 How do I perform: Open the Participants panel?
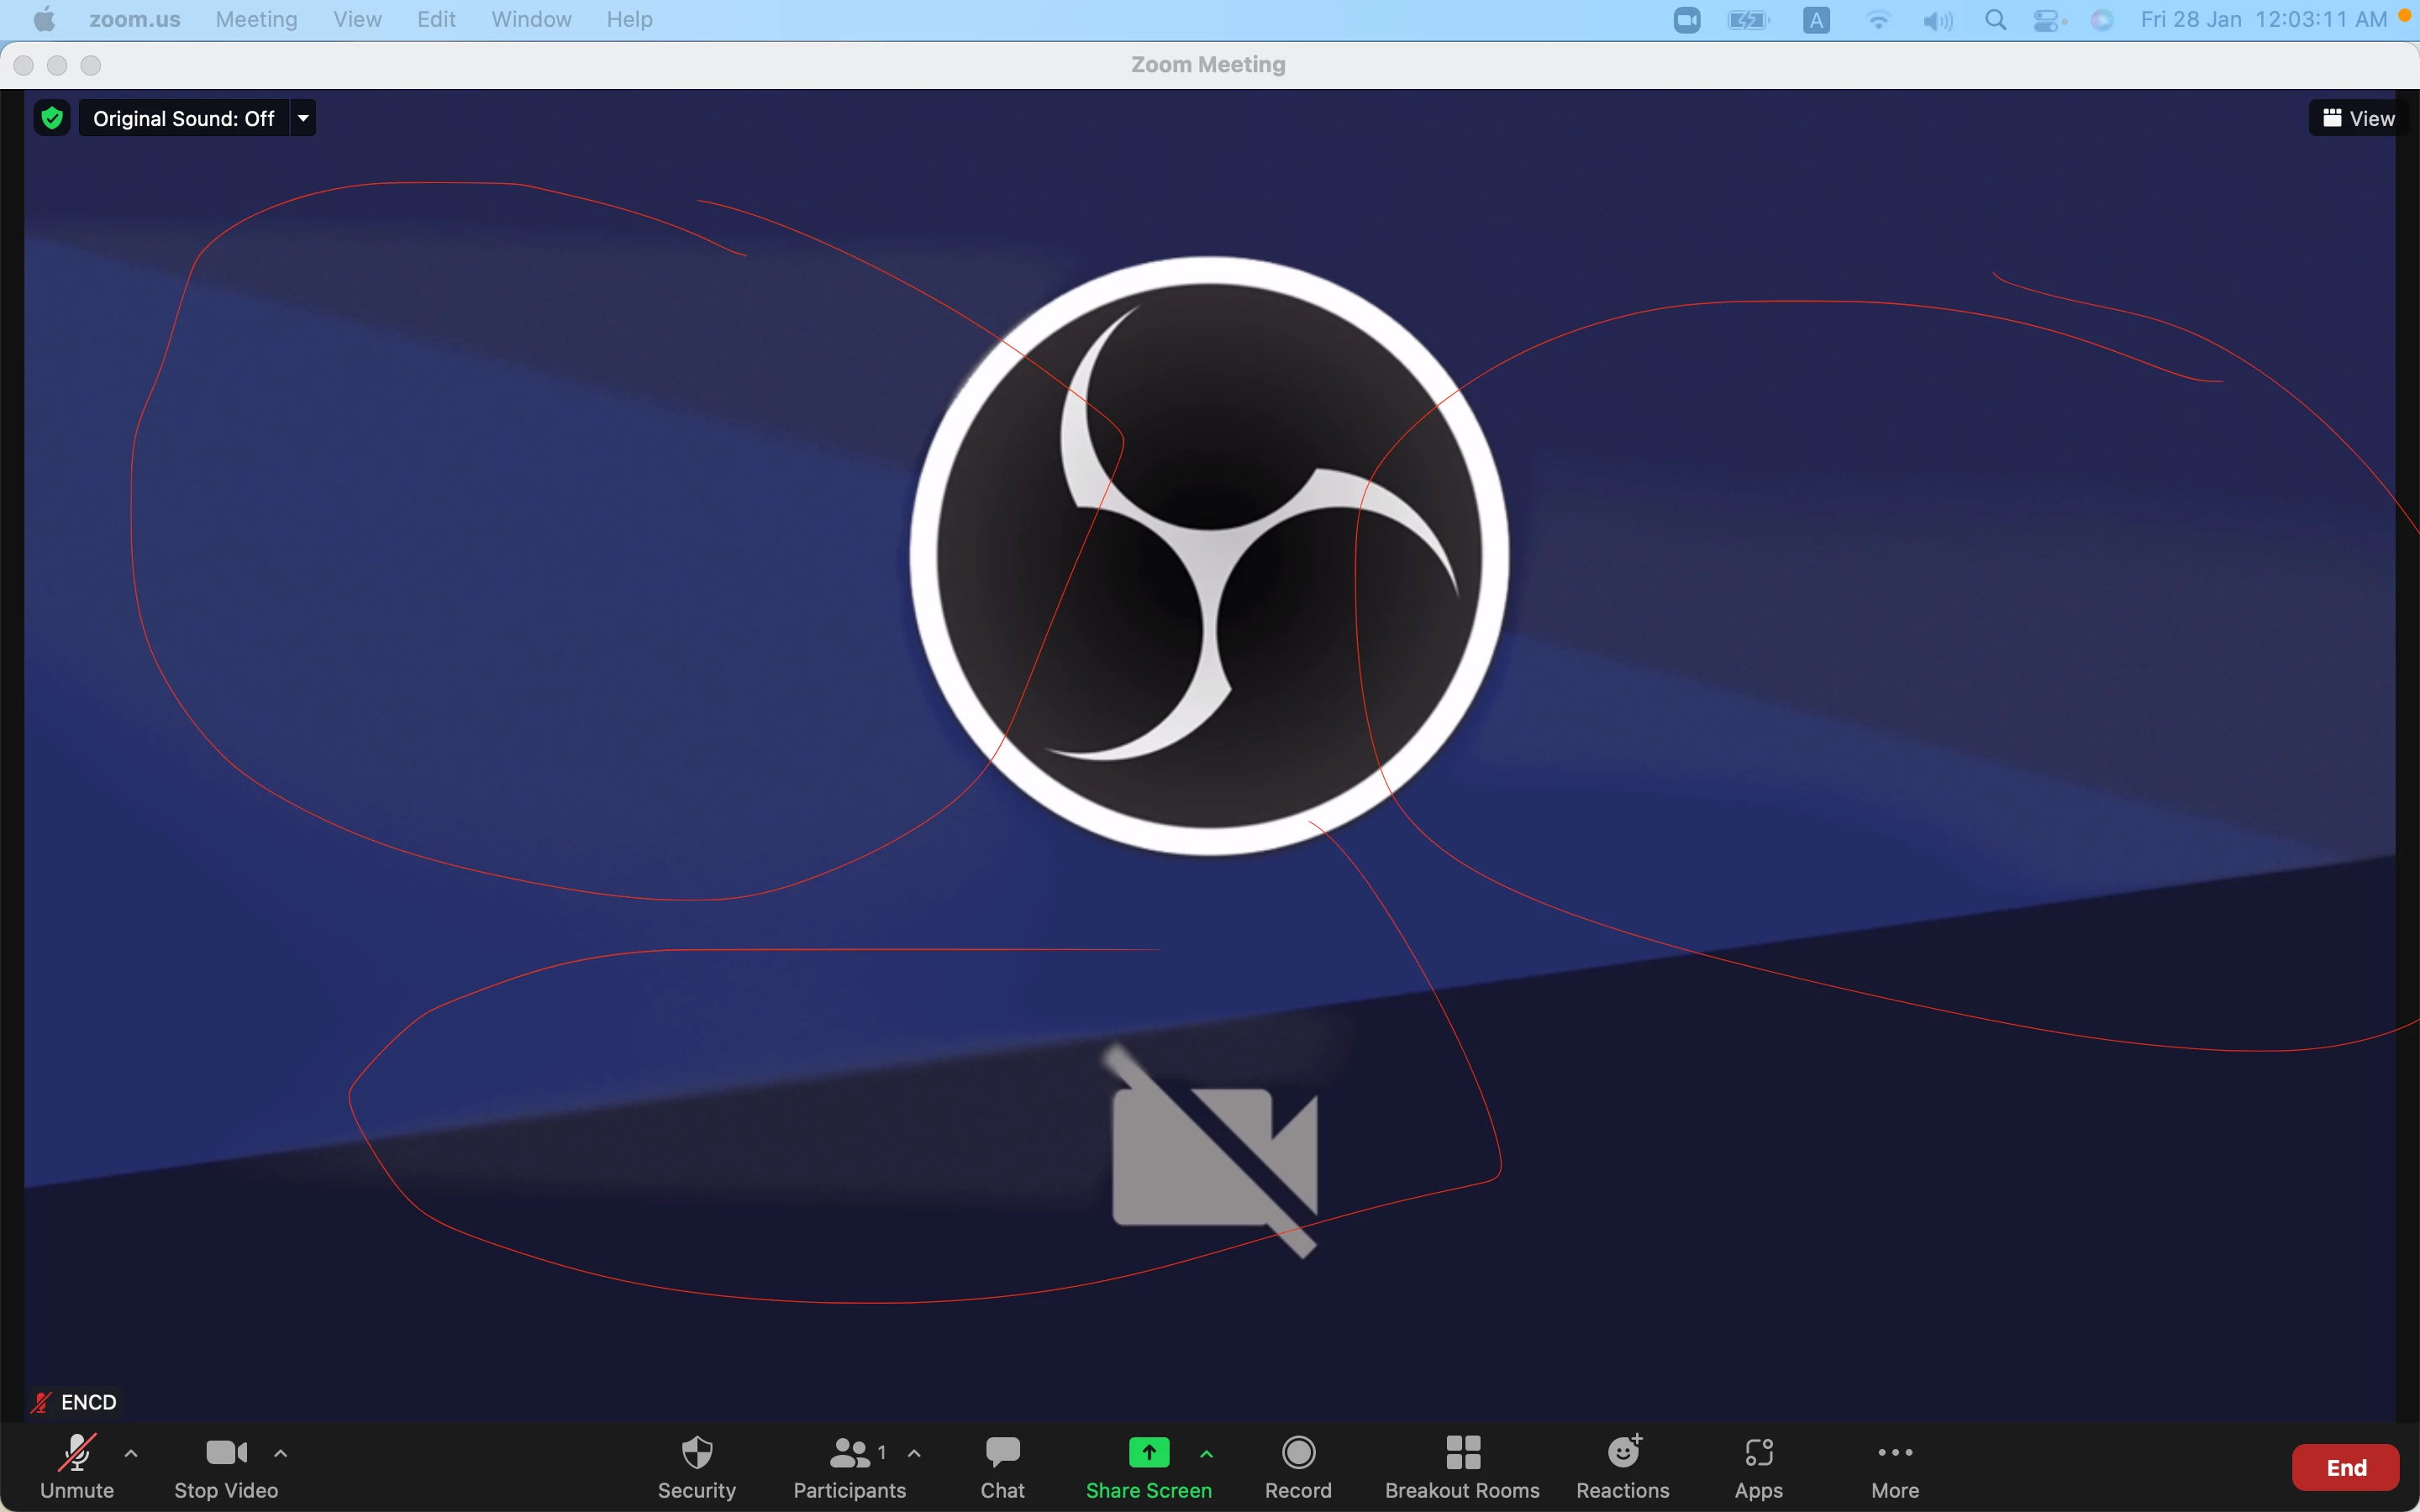coord(848,1466)
